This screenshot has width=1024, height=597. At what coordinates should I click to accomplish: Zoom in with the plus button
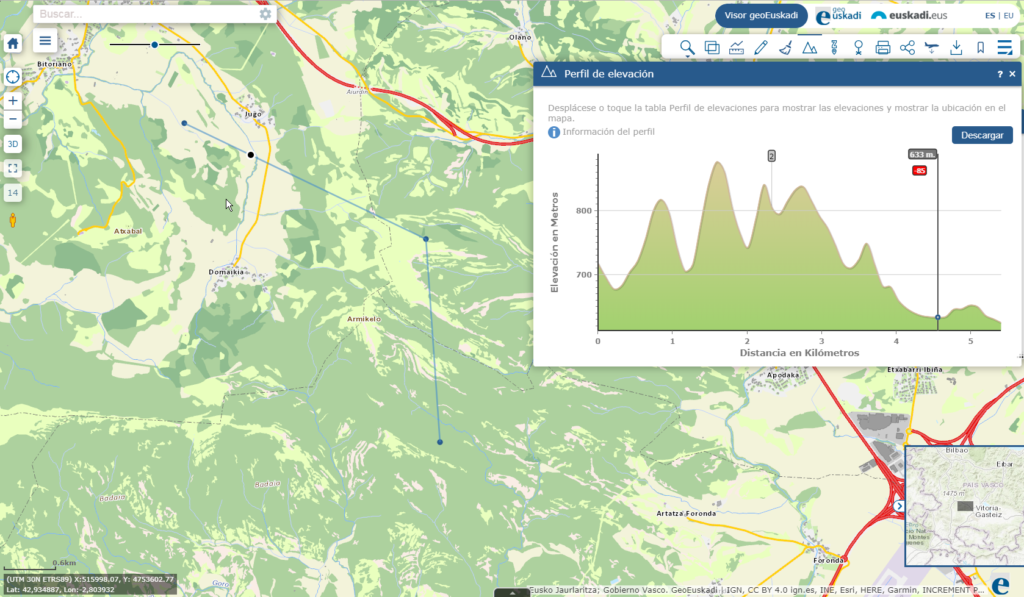pyautogui.click(x=12, y=101)
